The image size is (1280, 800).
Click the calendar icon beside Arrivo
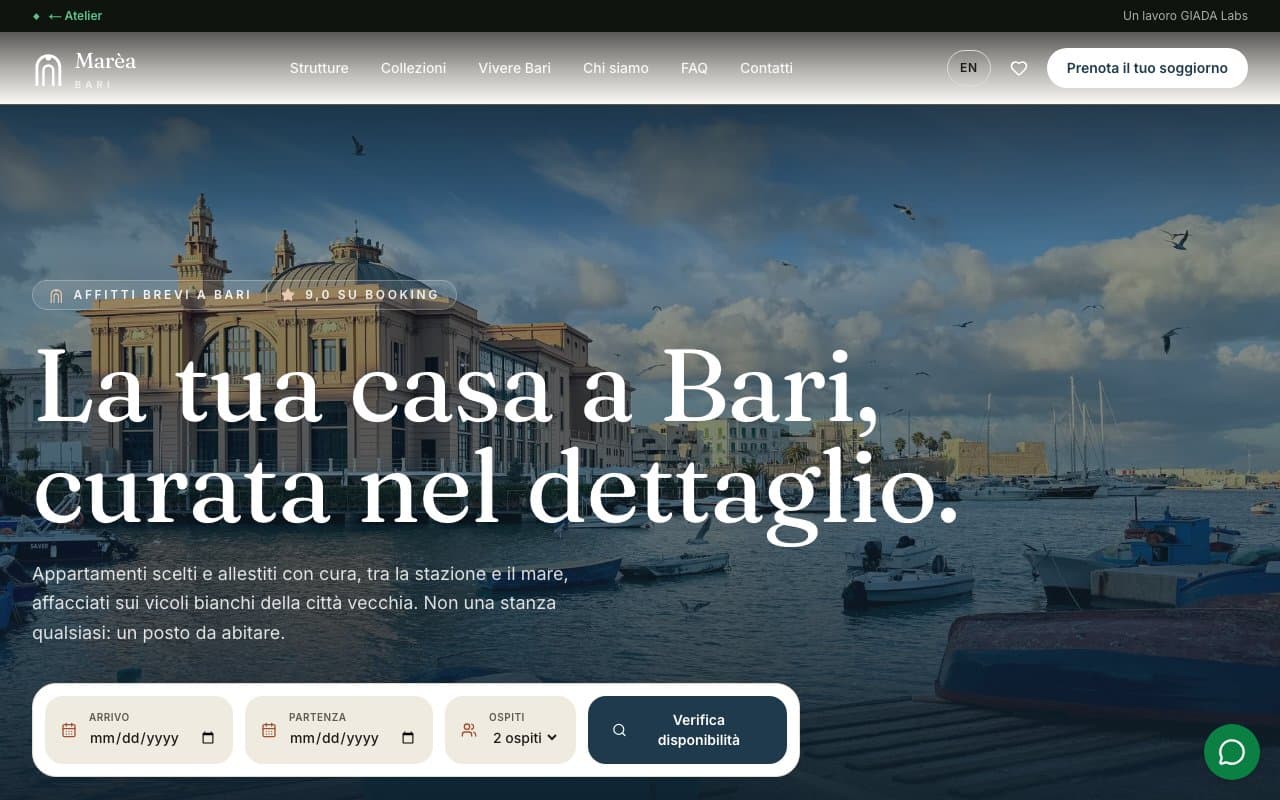point(69,730)
